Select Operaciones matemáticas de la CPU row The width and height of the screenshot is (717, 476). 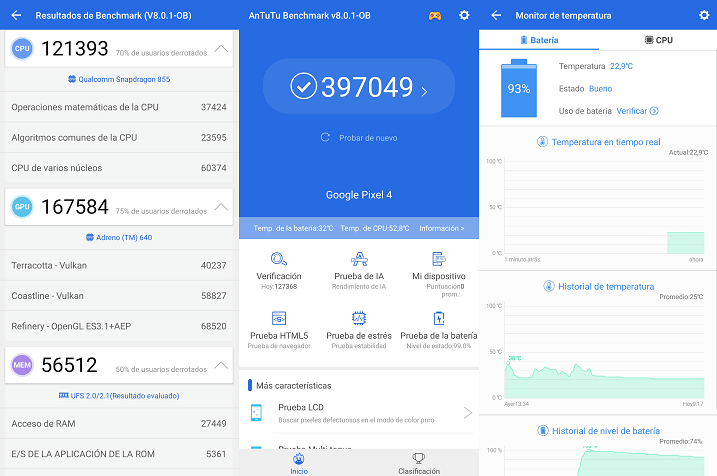tap(119, 107)
